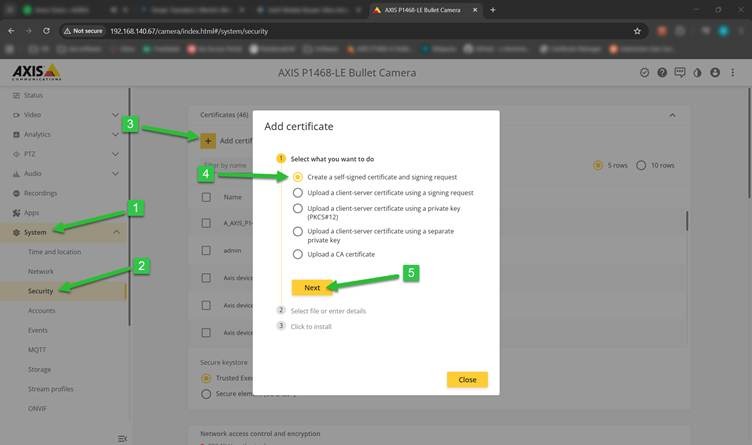Collapse the sidebar menu icon
Viewport: 752px width, 445px height.
122,439
